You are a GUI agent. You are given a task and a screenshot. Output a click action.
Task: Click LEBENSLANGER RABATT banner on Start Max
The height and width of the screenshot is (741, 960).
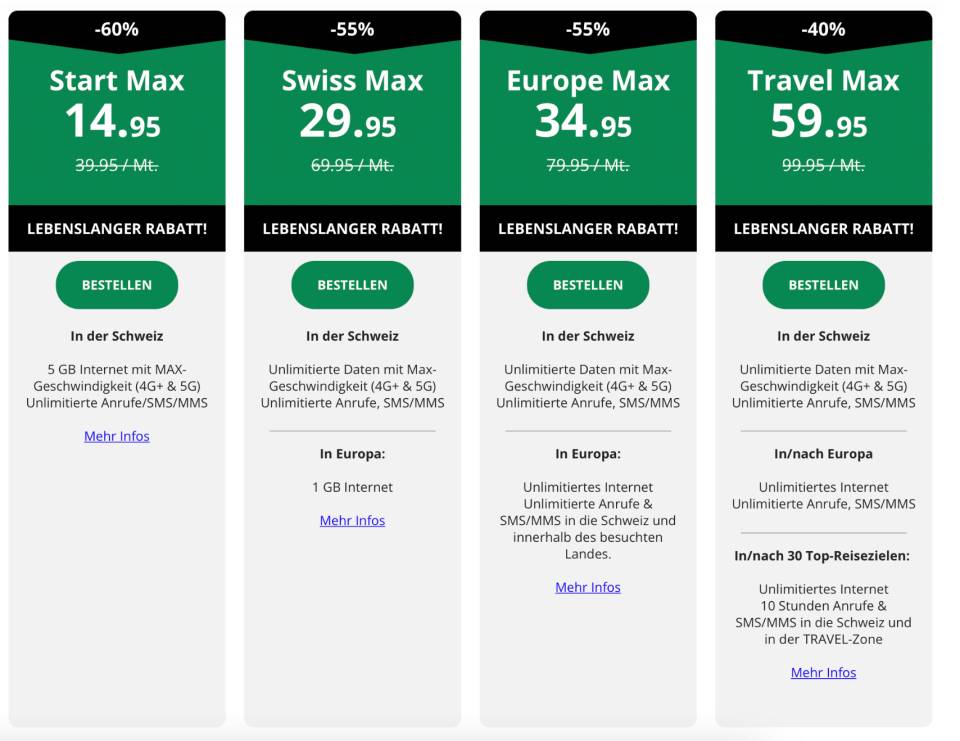tap(117, 228)
